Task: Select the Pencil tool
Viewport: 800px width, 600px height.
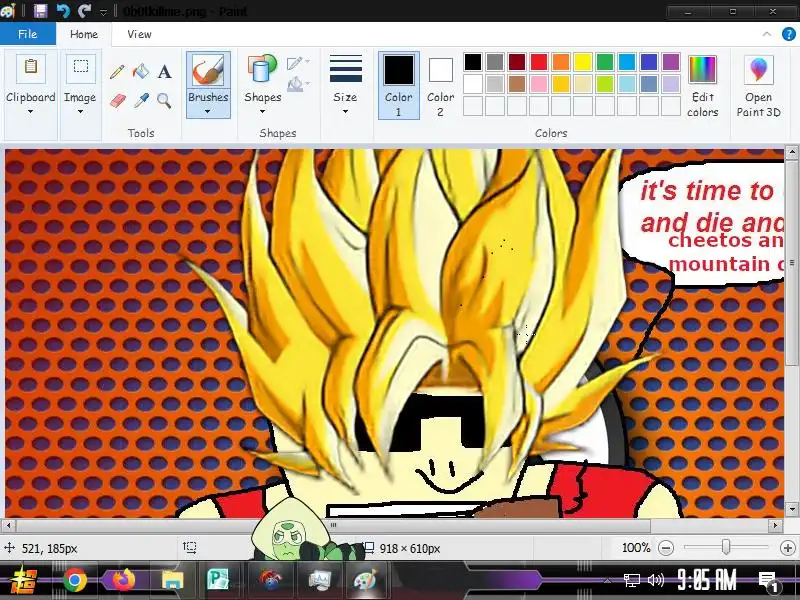Action: pos(117,71)
